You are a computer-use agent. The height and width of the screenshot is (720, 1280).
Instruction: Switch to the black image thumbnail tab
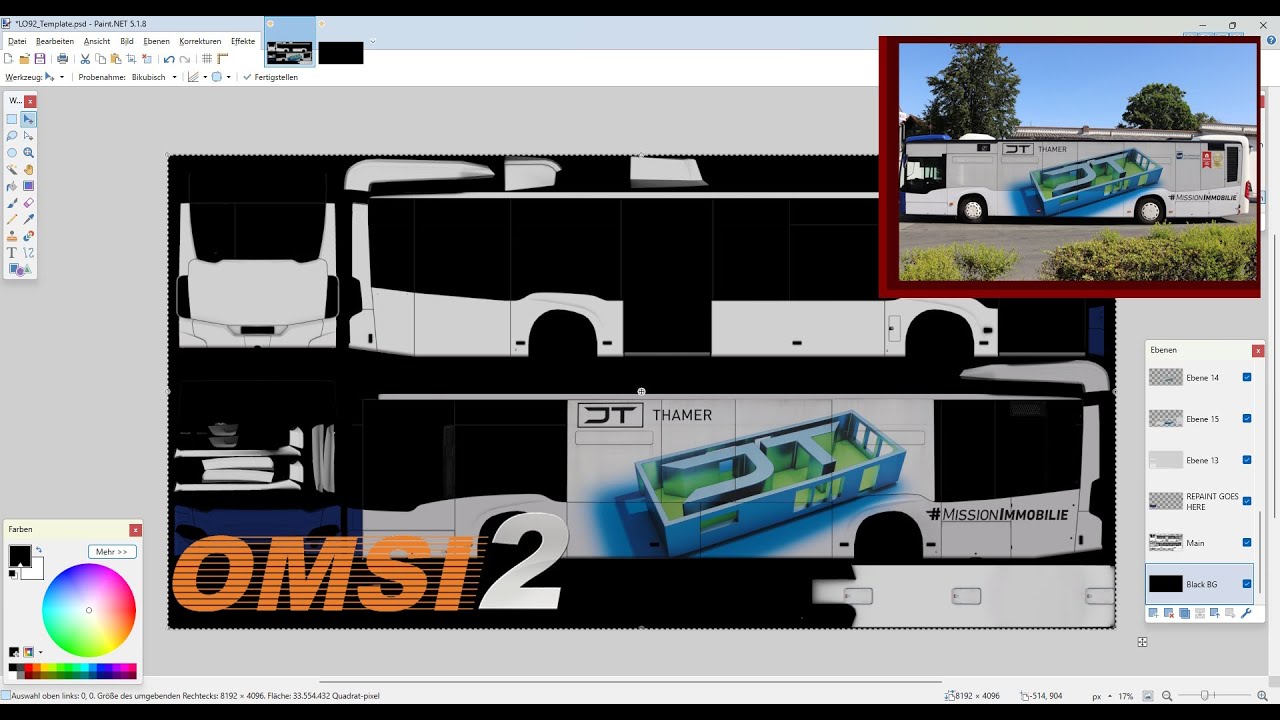click(x=341, y=53)
